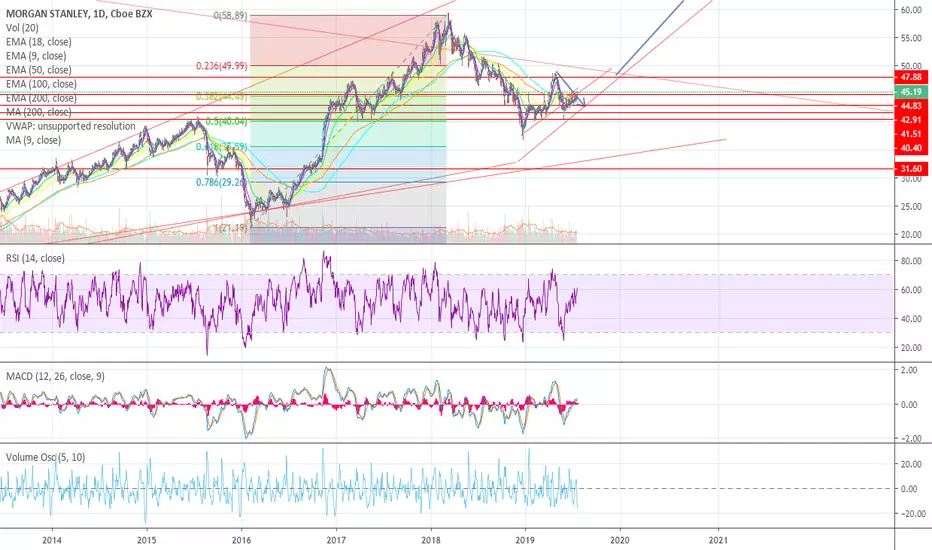Viewport: 932px width, 550px height.
Task: Click 25.00 on the price scale
Action: tap(911, 206)
